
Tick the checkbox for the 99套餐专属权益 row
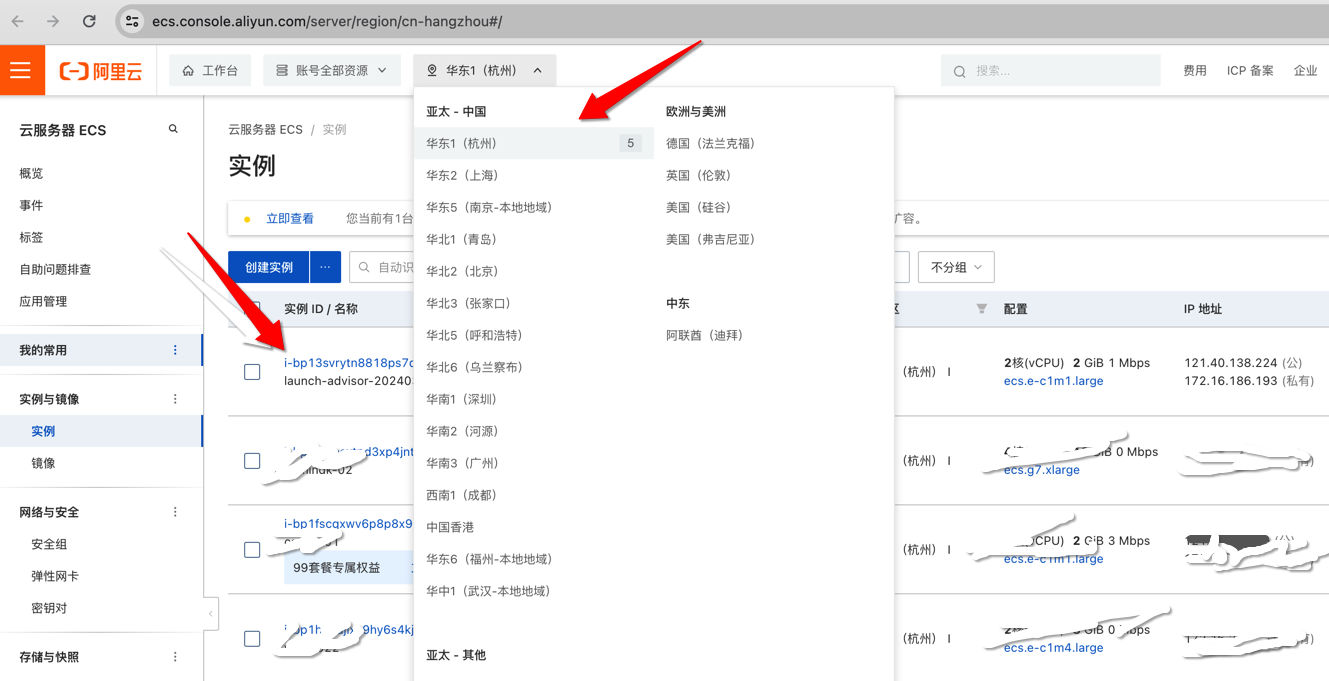coord(252,550)
